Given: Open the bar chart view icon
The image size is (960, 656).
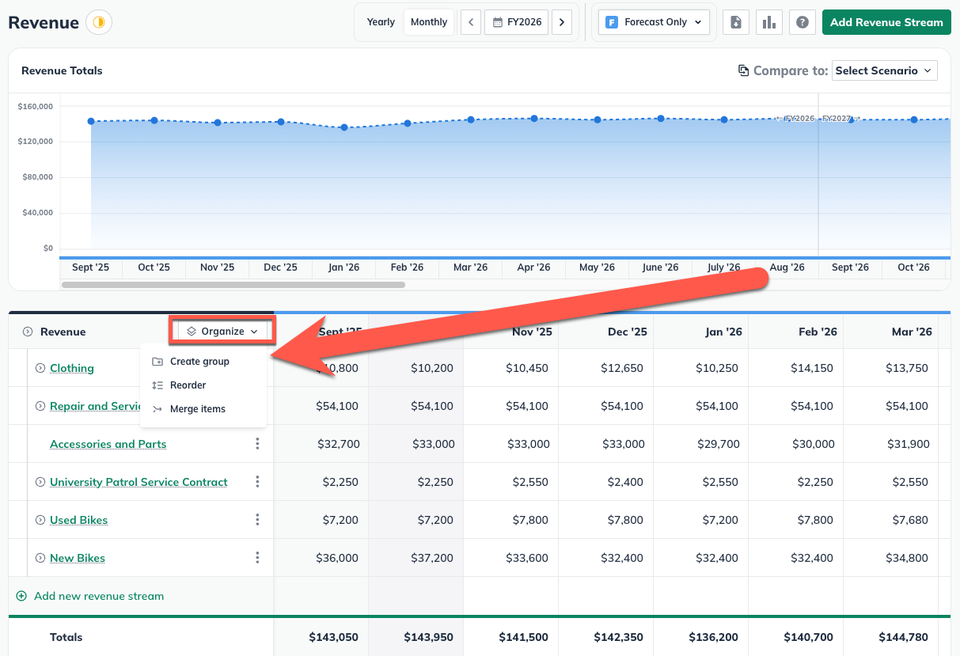Looking at the screenshot, I should point(769,22).
